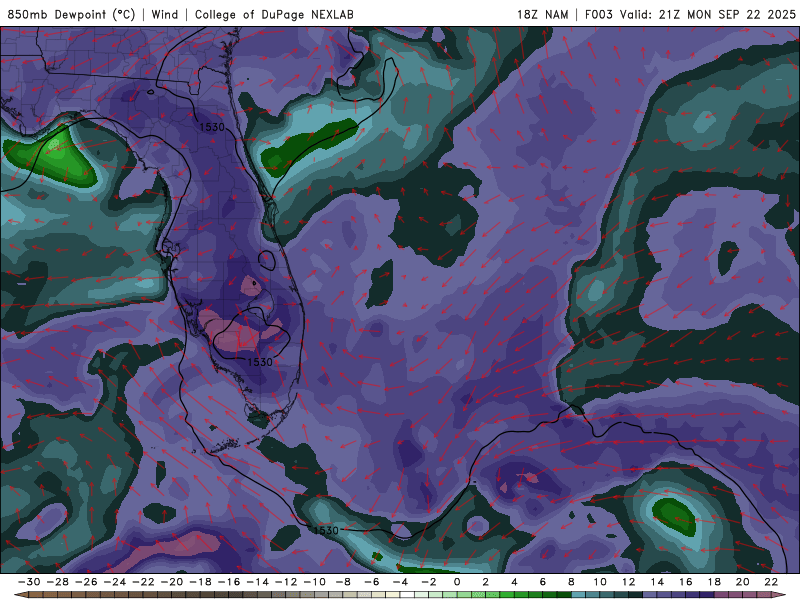This screenshot has height=600, width=800.
Task: Click the 1530 contour label over northern Florida
Action: pos(212,127)
